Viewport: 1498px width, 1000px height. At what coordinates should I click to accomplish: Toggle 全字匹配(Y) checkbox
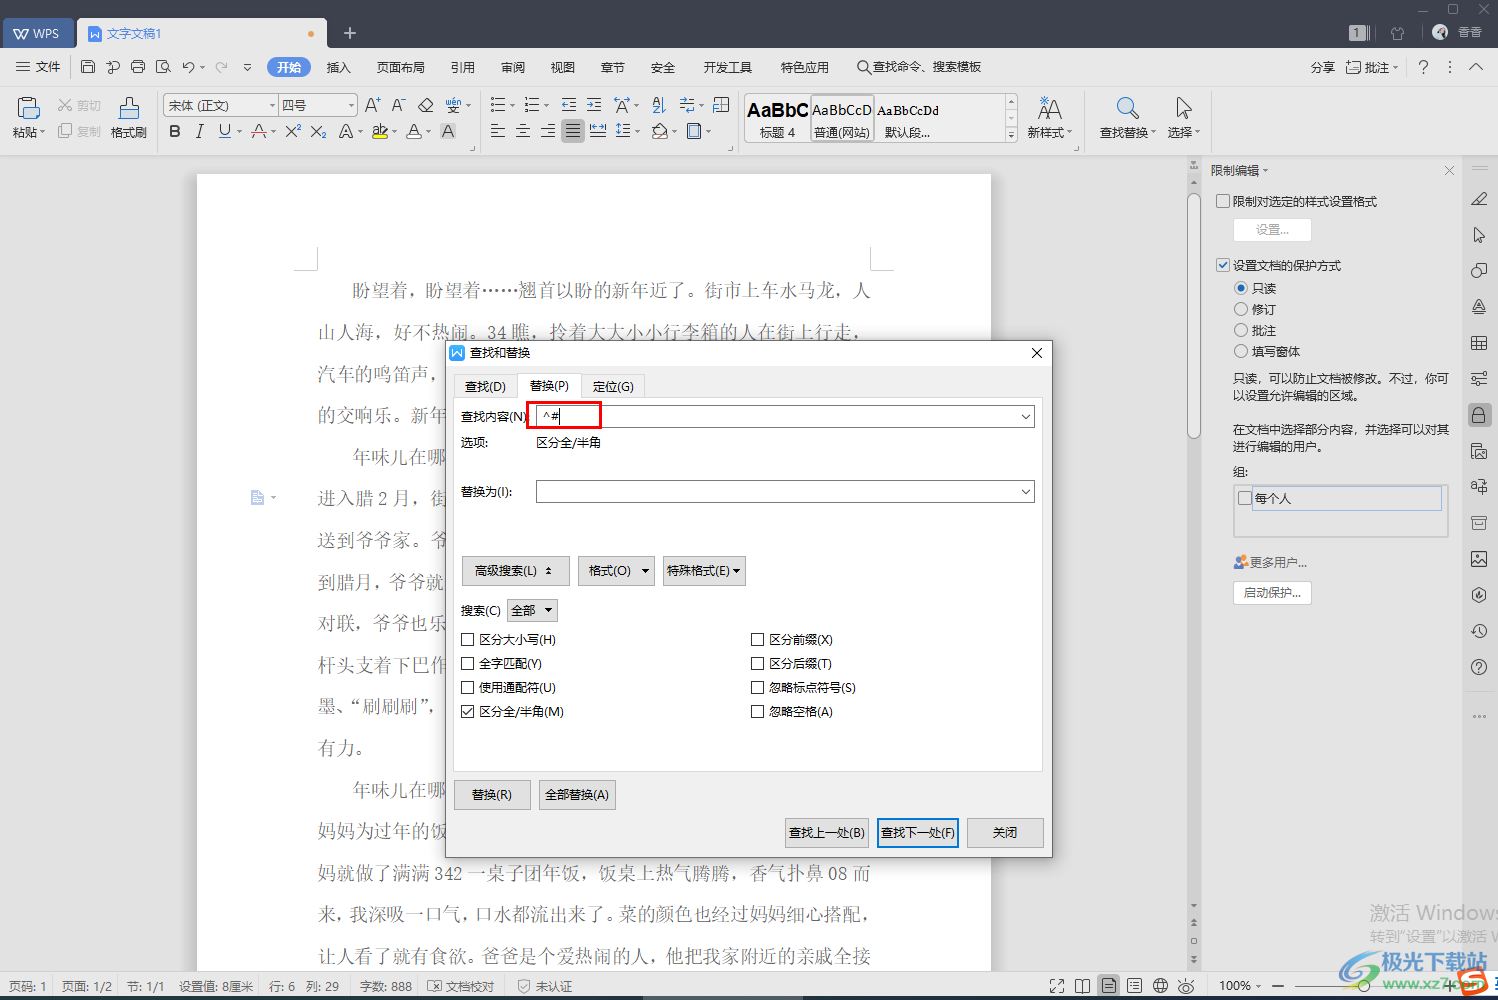tap(468, 664)
